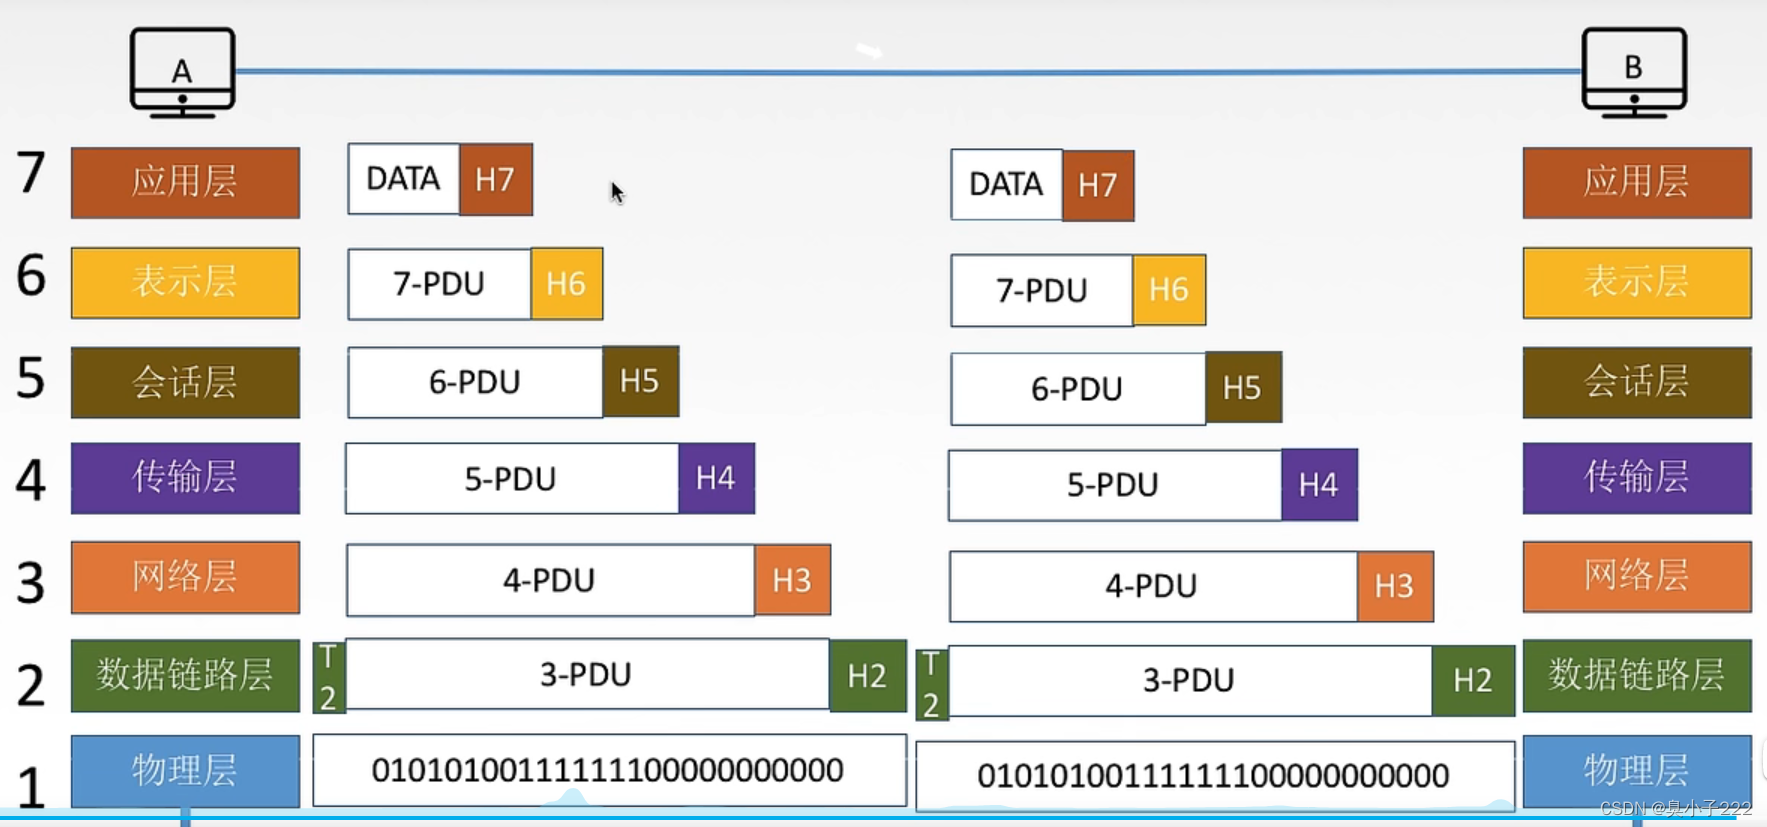Click host B's 物理层 layer box
This screenshot has height=827, width=1767.
tap(1637, 771)
